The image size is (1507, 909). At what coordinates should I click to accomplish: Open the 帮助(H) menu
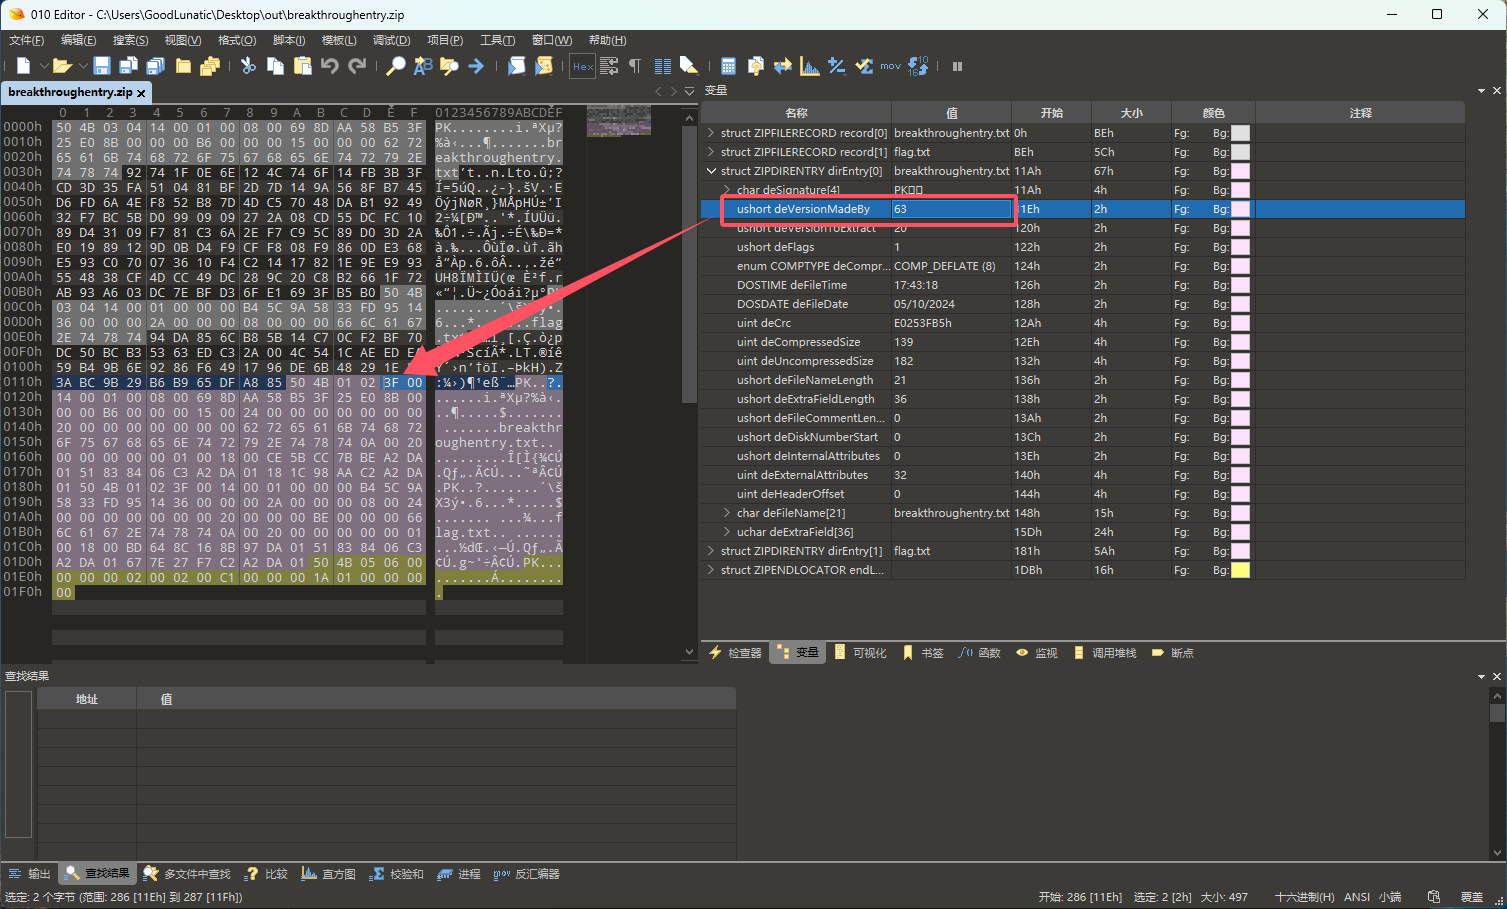607,40
